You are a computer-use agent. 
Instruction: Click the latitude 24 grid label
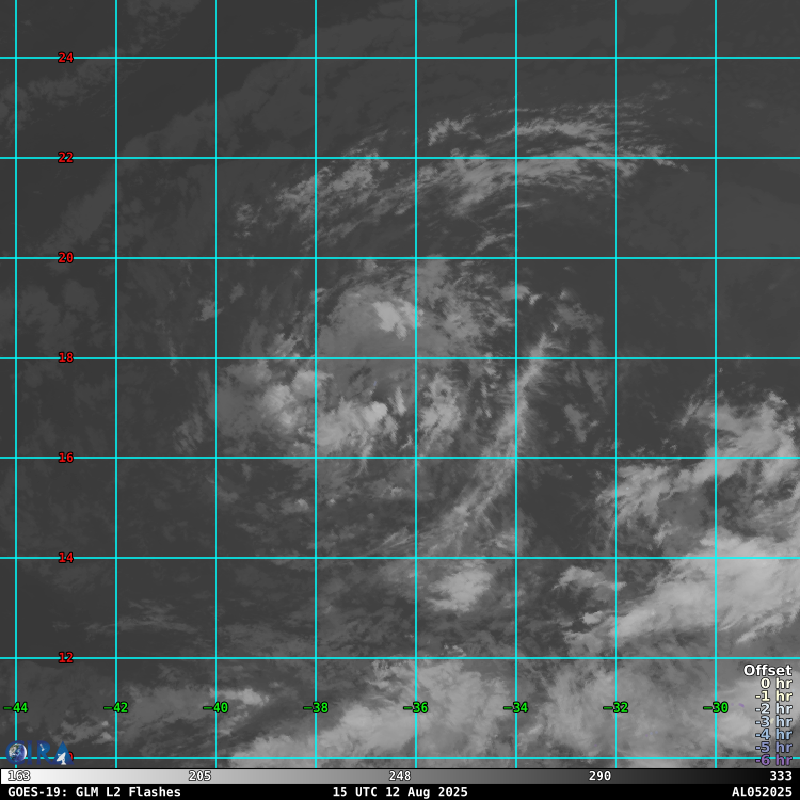[x=66, y=58]
